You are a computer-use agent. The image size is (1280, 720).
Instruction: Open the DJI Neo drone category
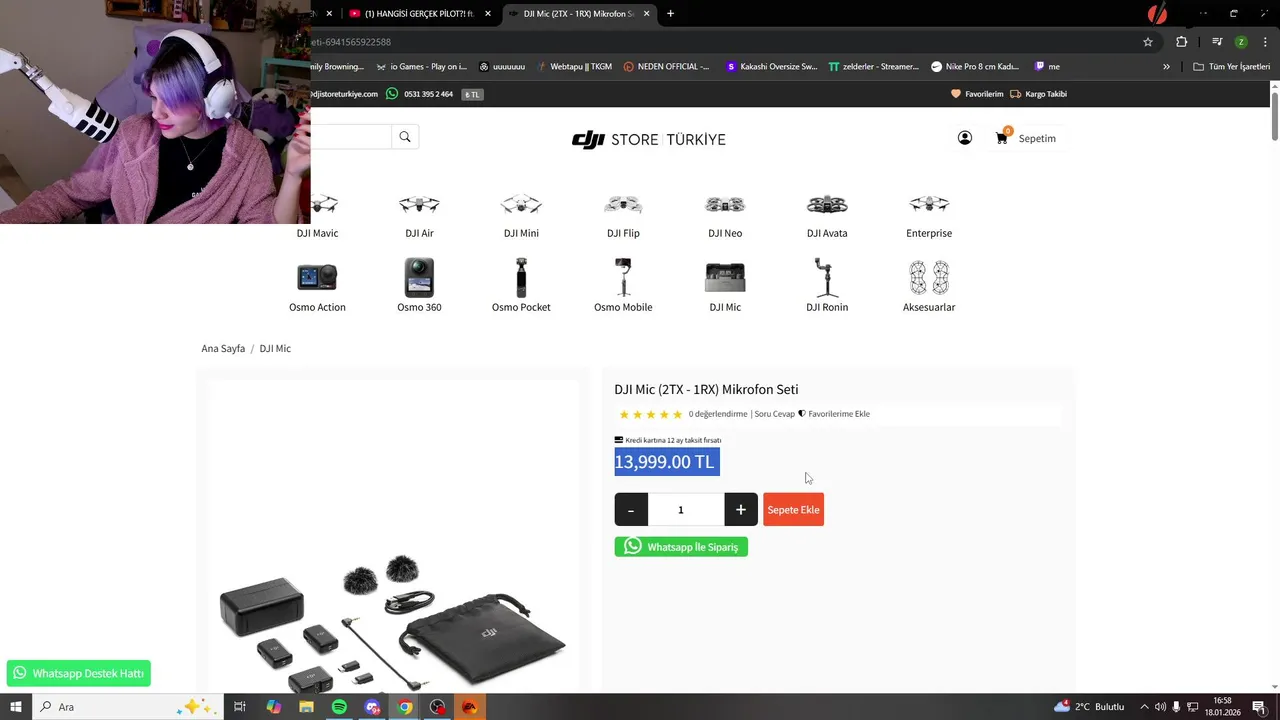coord(725,216)
